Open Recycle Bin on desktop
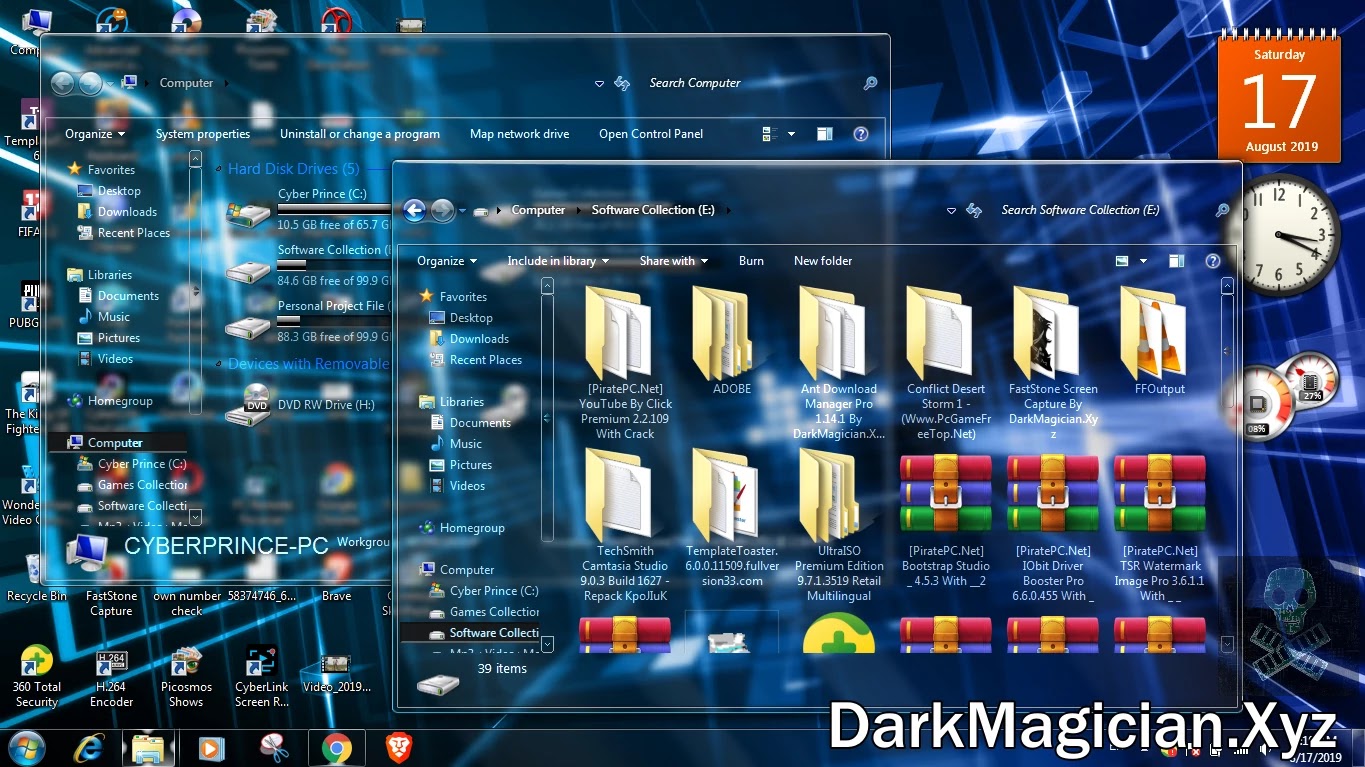This screenshot has width=1365, height=767. pos(36,577)
